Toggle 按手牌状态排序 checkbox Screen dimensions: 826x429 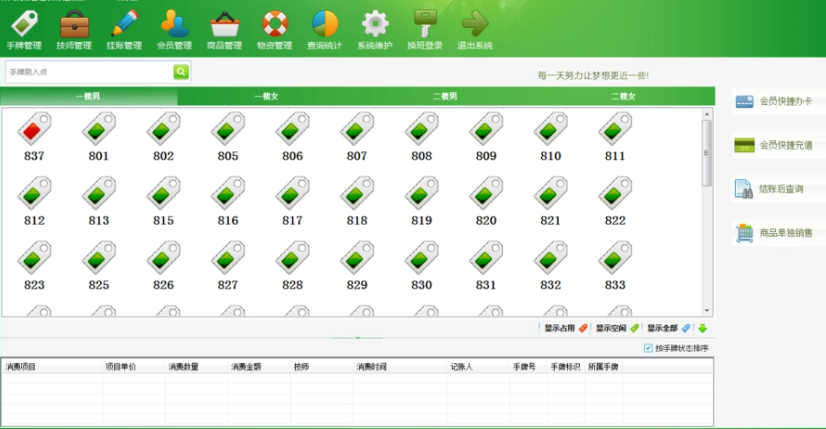click(649, 348)
